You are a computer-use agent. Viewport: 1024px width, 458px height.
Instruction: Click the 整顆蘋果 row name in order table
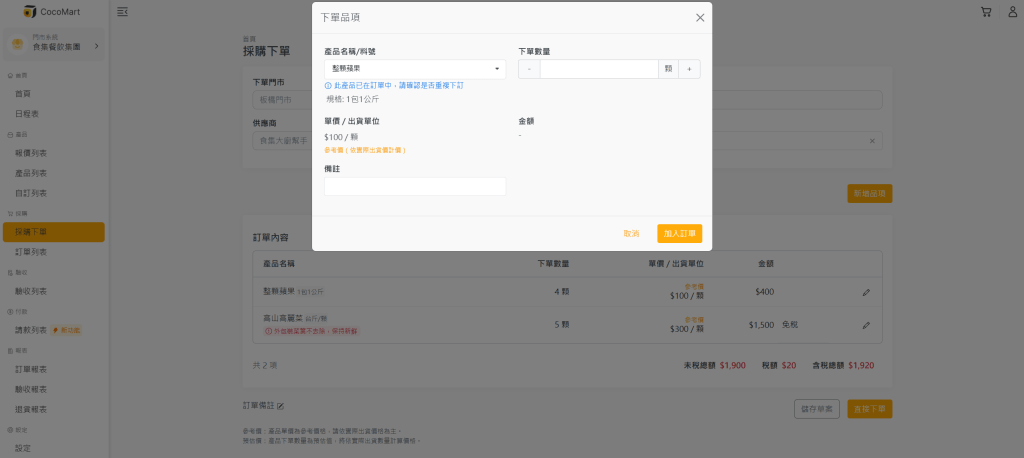point(280,291)
